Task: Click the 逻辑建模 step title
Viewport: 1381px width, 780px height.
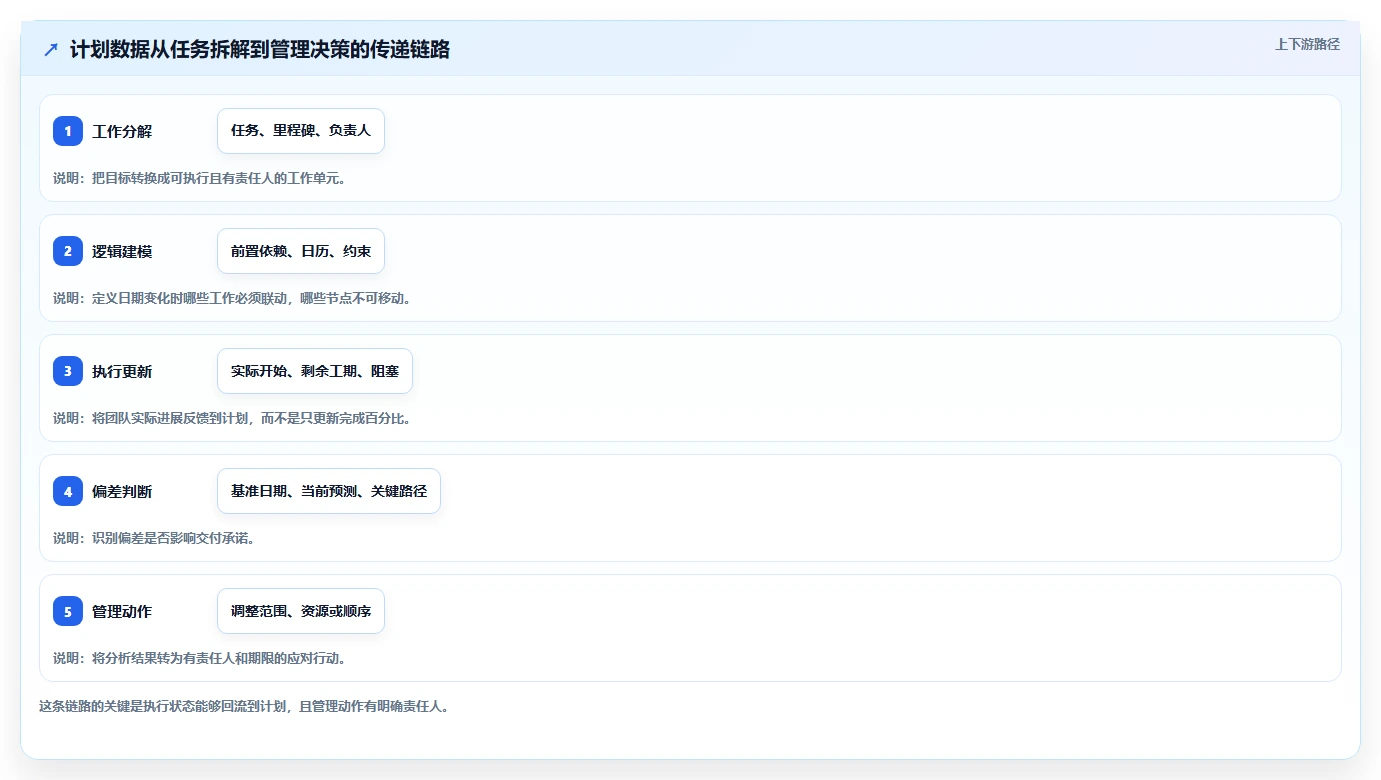Action: pyautogui.click(x=122, y=251)
